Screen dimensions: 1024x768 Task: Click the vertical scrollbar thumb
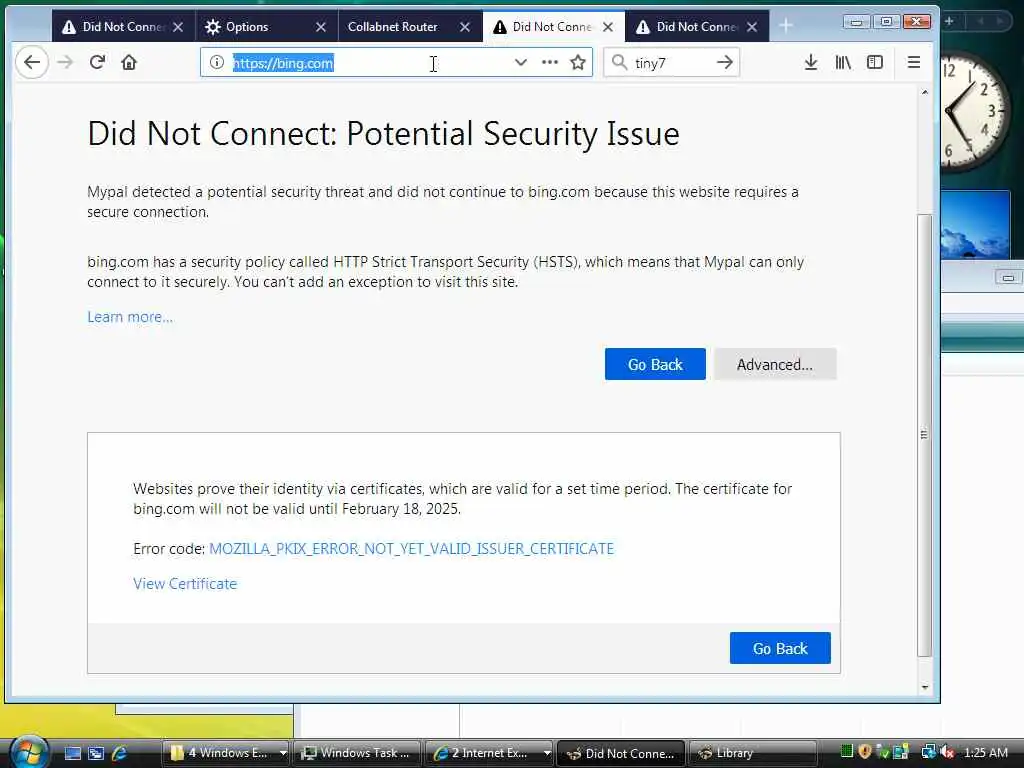point(924,435)
